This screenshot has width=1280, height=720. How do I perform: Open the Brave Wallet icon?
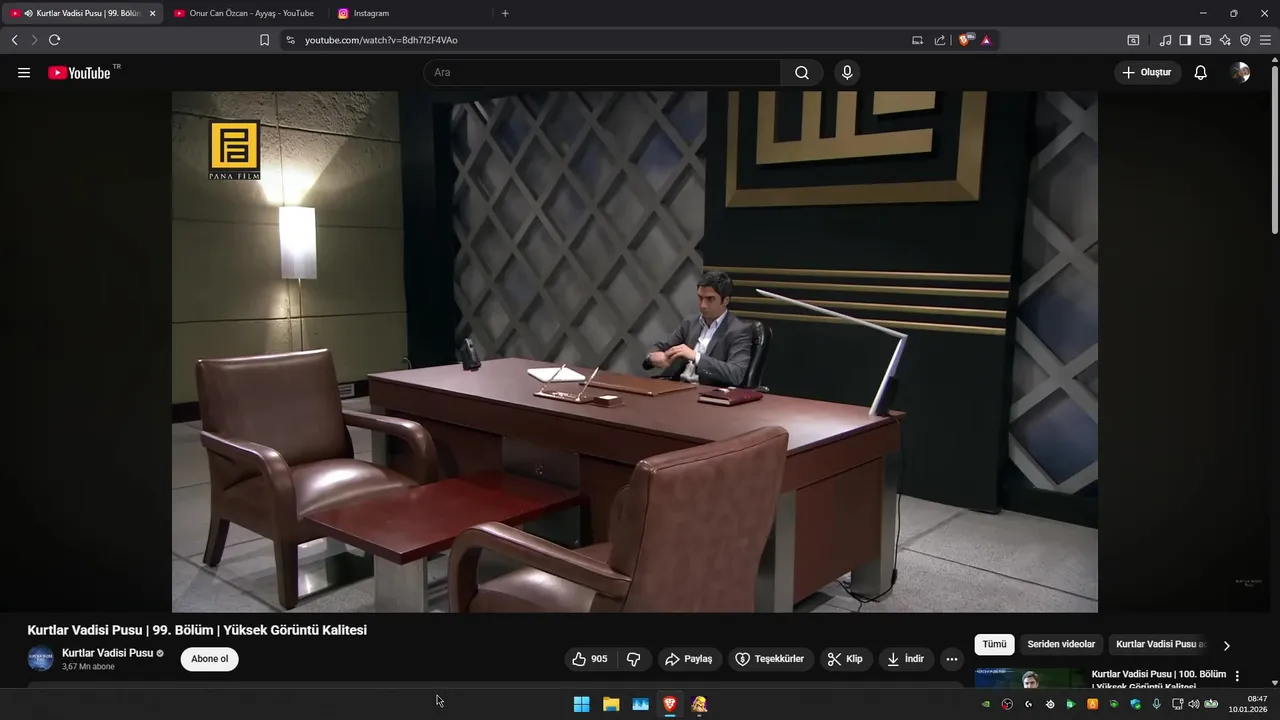click(x=1205, y=40)
